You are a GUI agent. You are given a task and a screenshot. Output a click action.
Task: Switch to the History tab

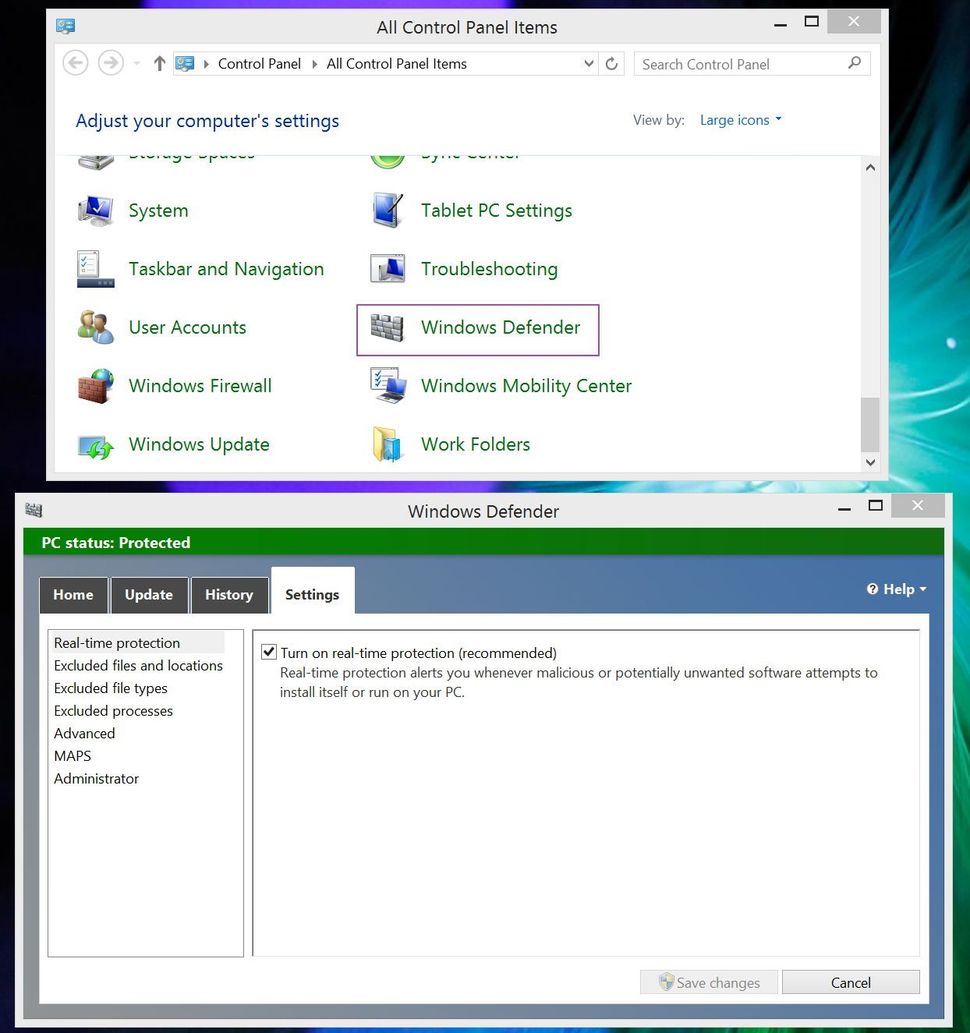pos(229,594)
